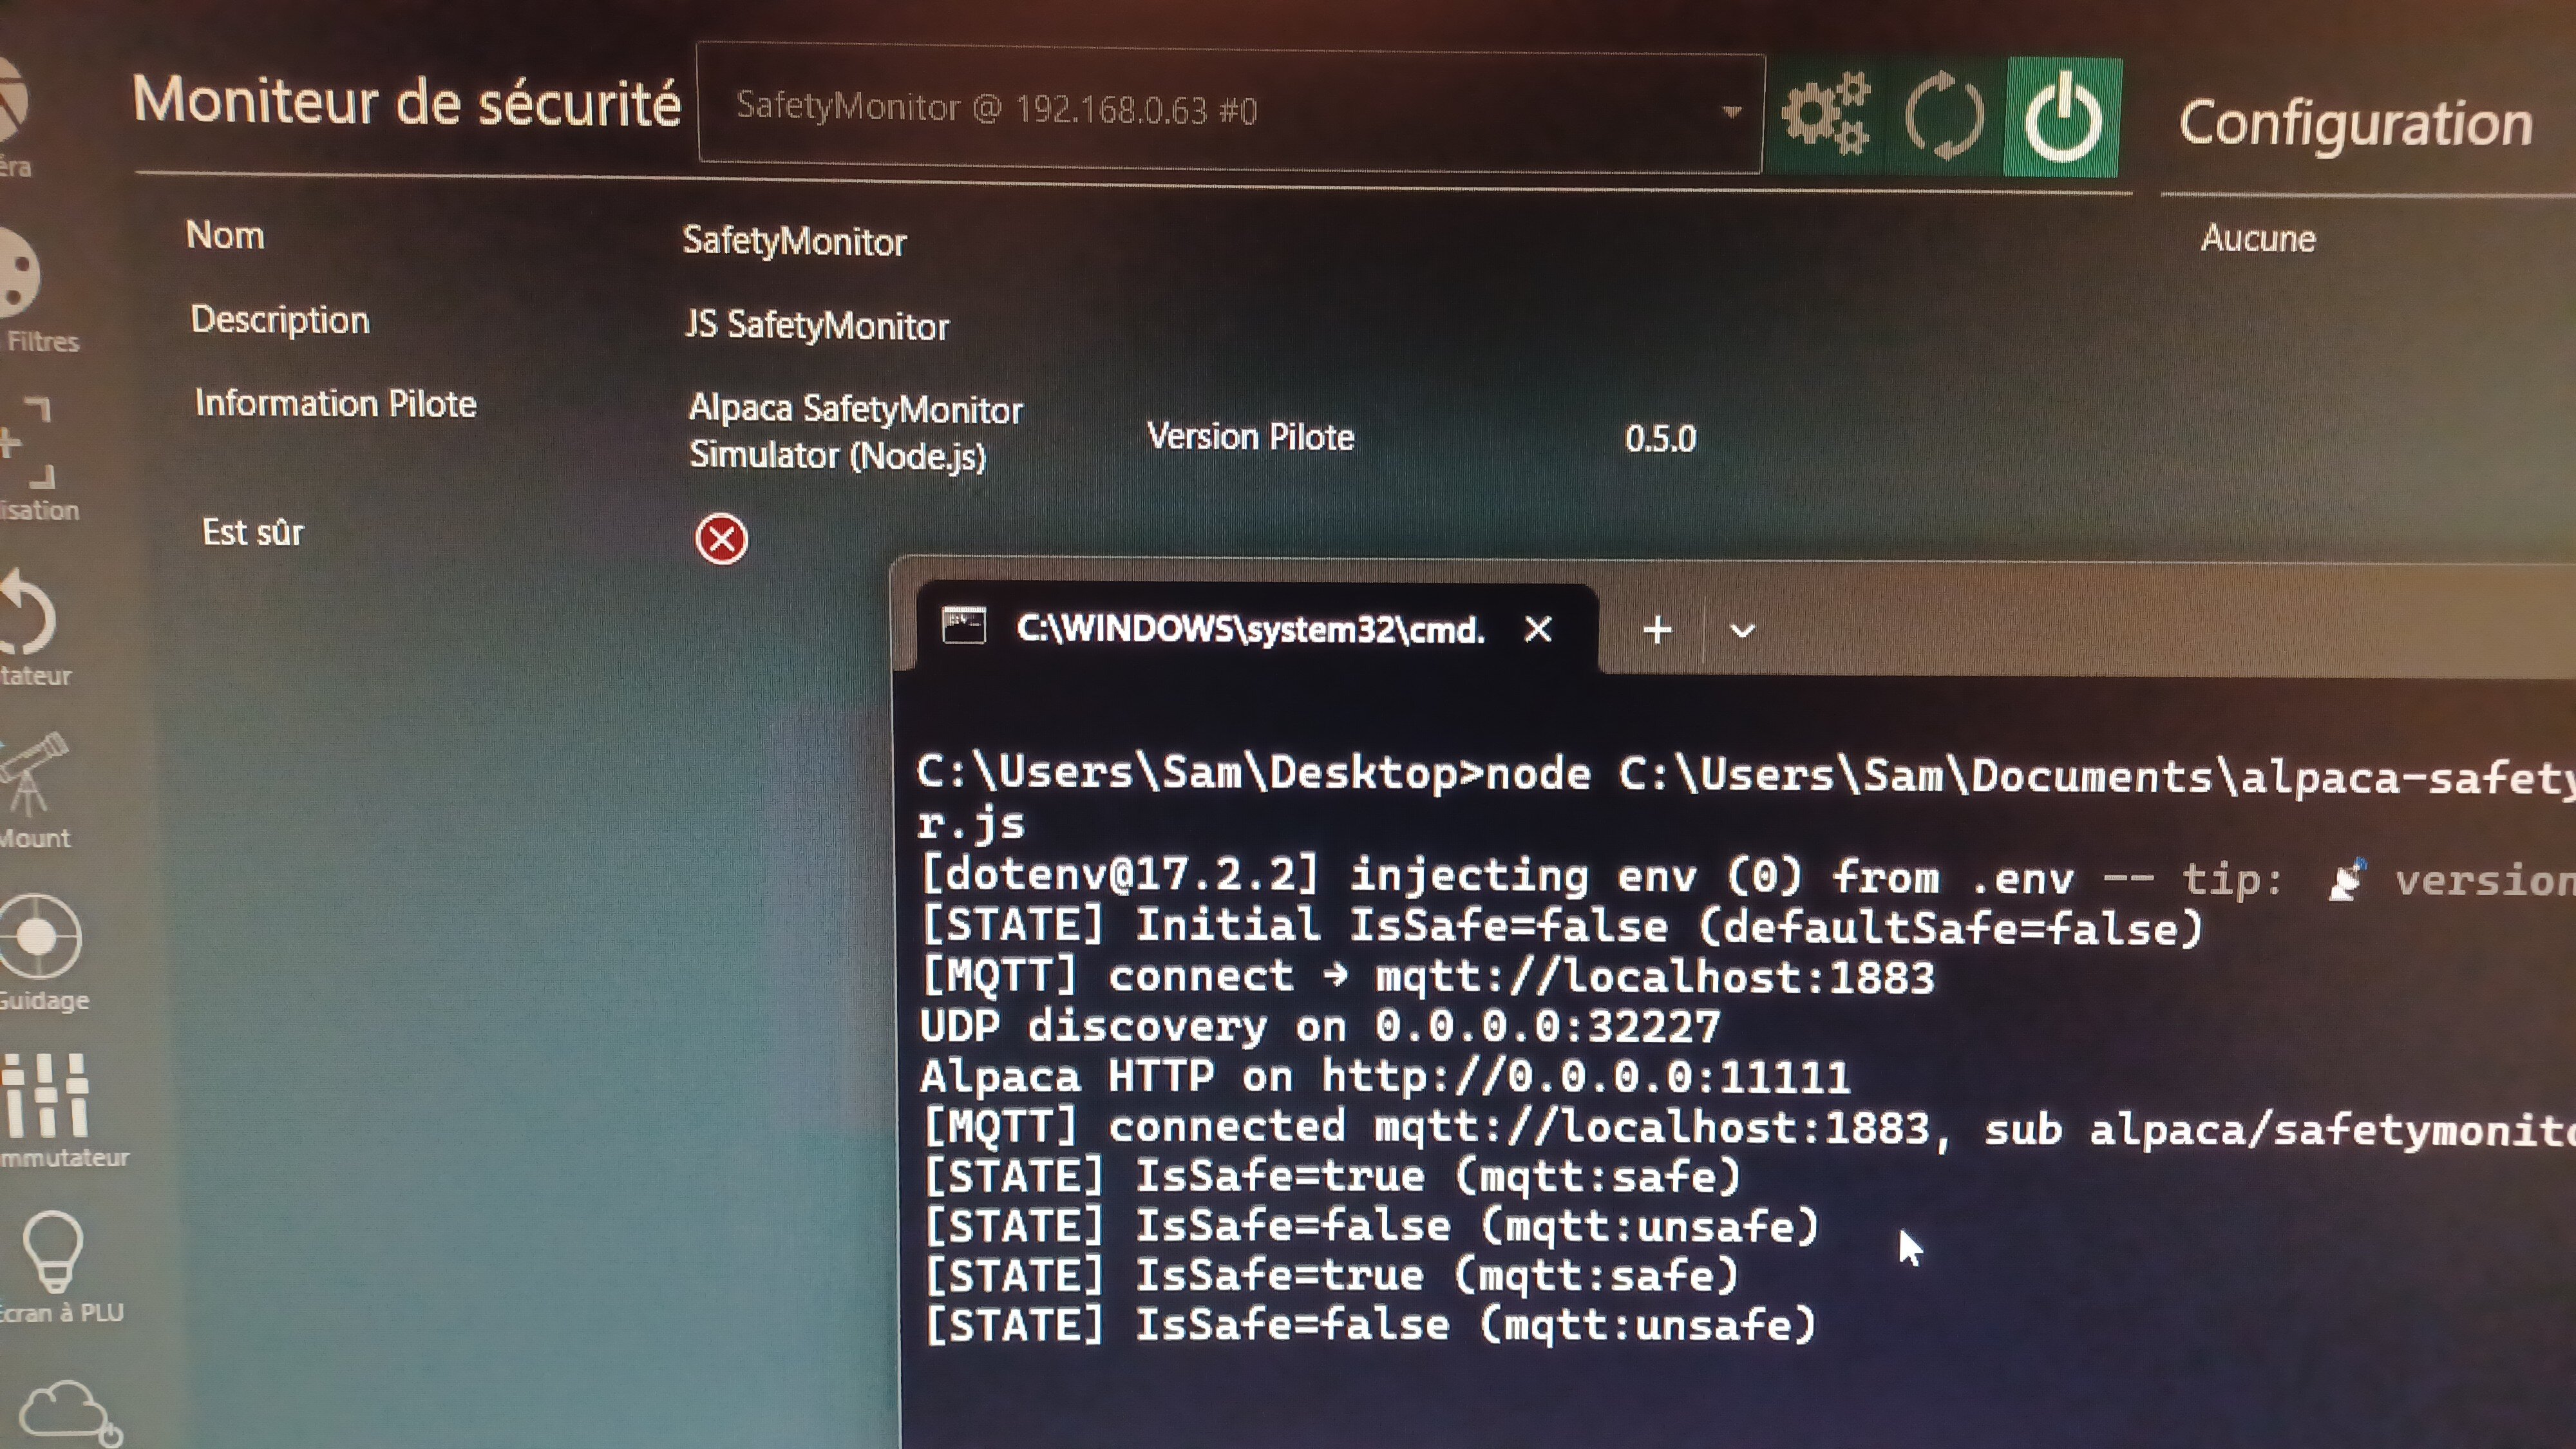Open the terminal profiles dropdown chevron
Screen dimensions: 2576x1449
click(x=1742, y=631)
